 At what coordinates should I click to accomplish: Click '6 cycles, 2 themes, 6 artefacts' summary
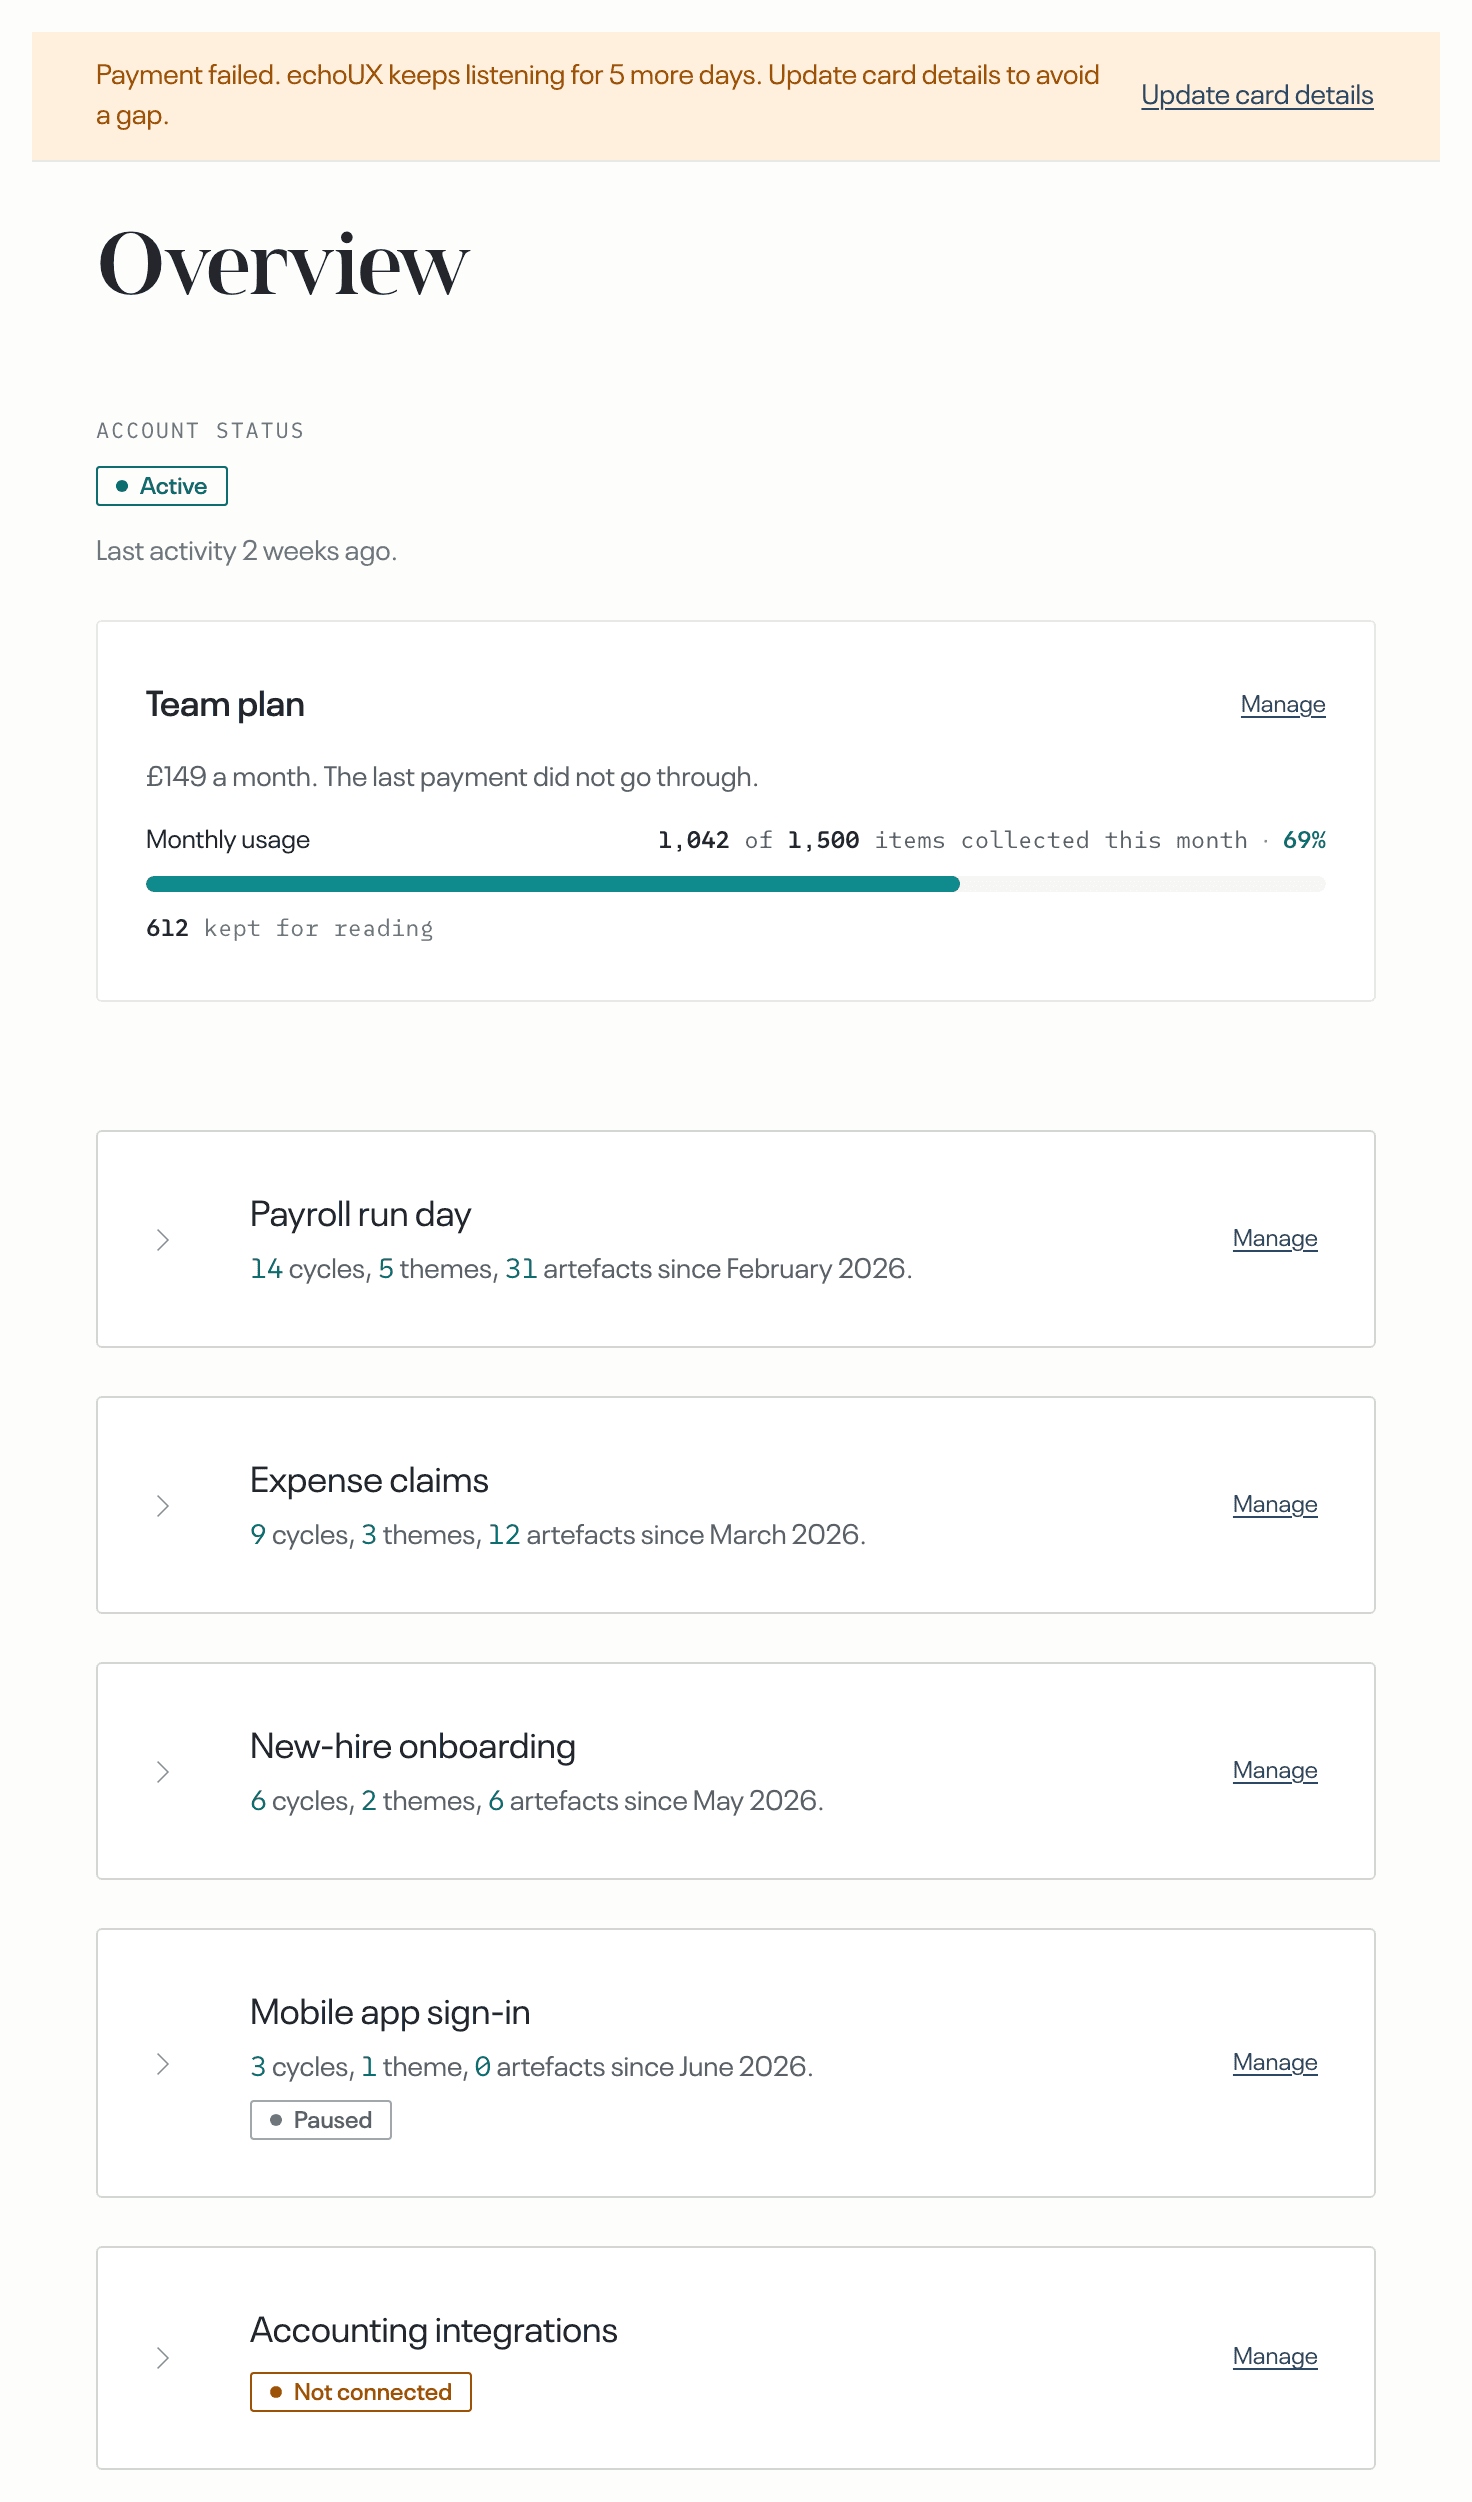537,1801
